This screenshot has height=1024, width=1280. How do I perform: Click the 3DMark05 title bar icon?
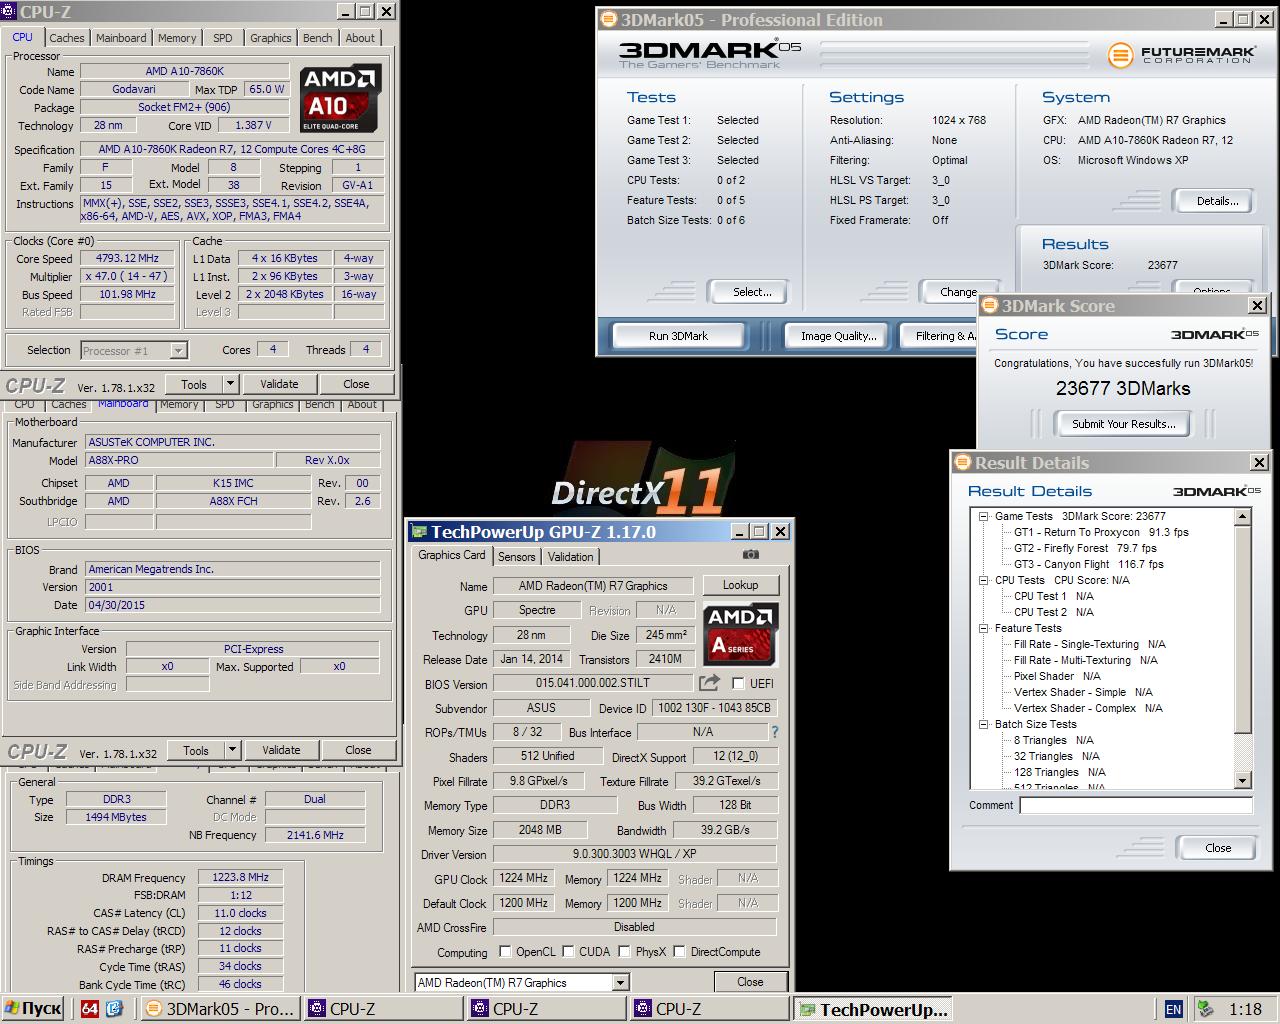[608, 19]
